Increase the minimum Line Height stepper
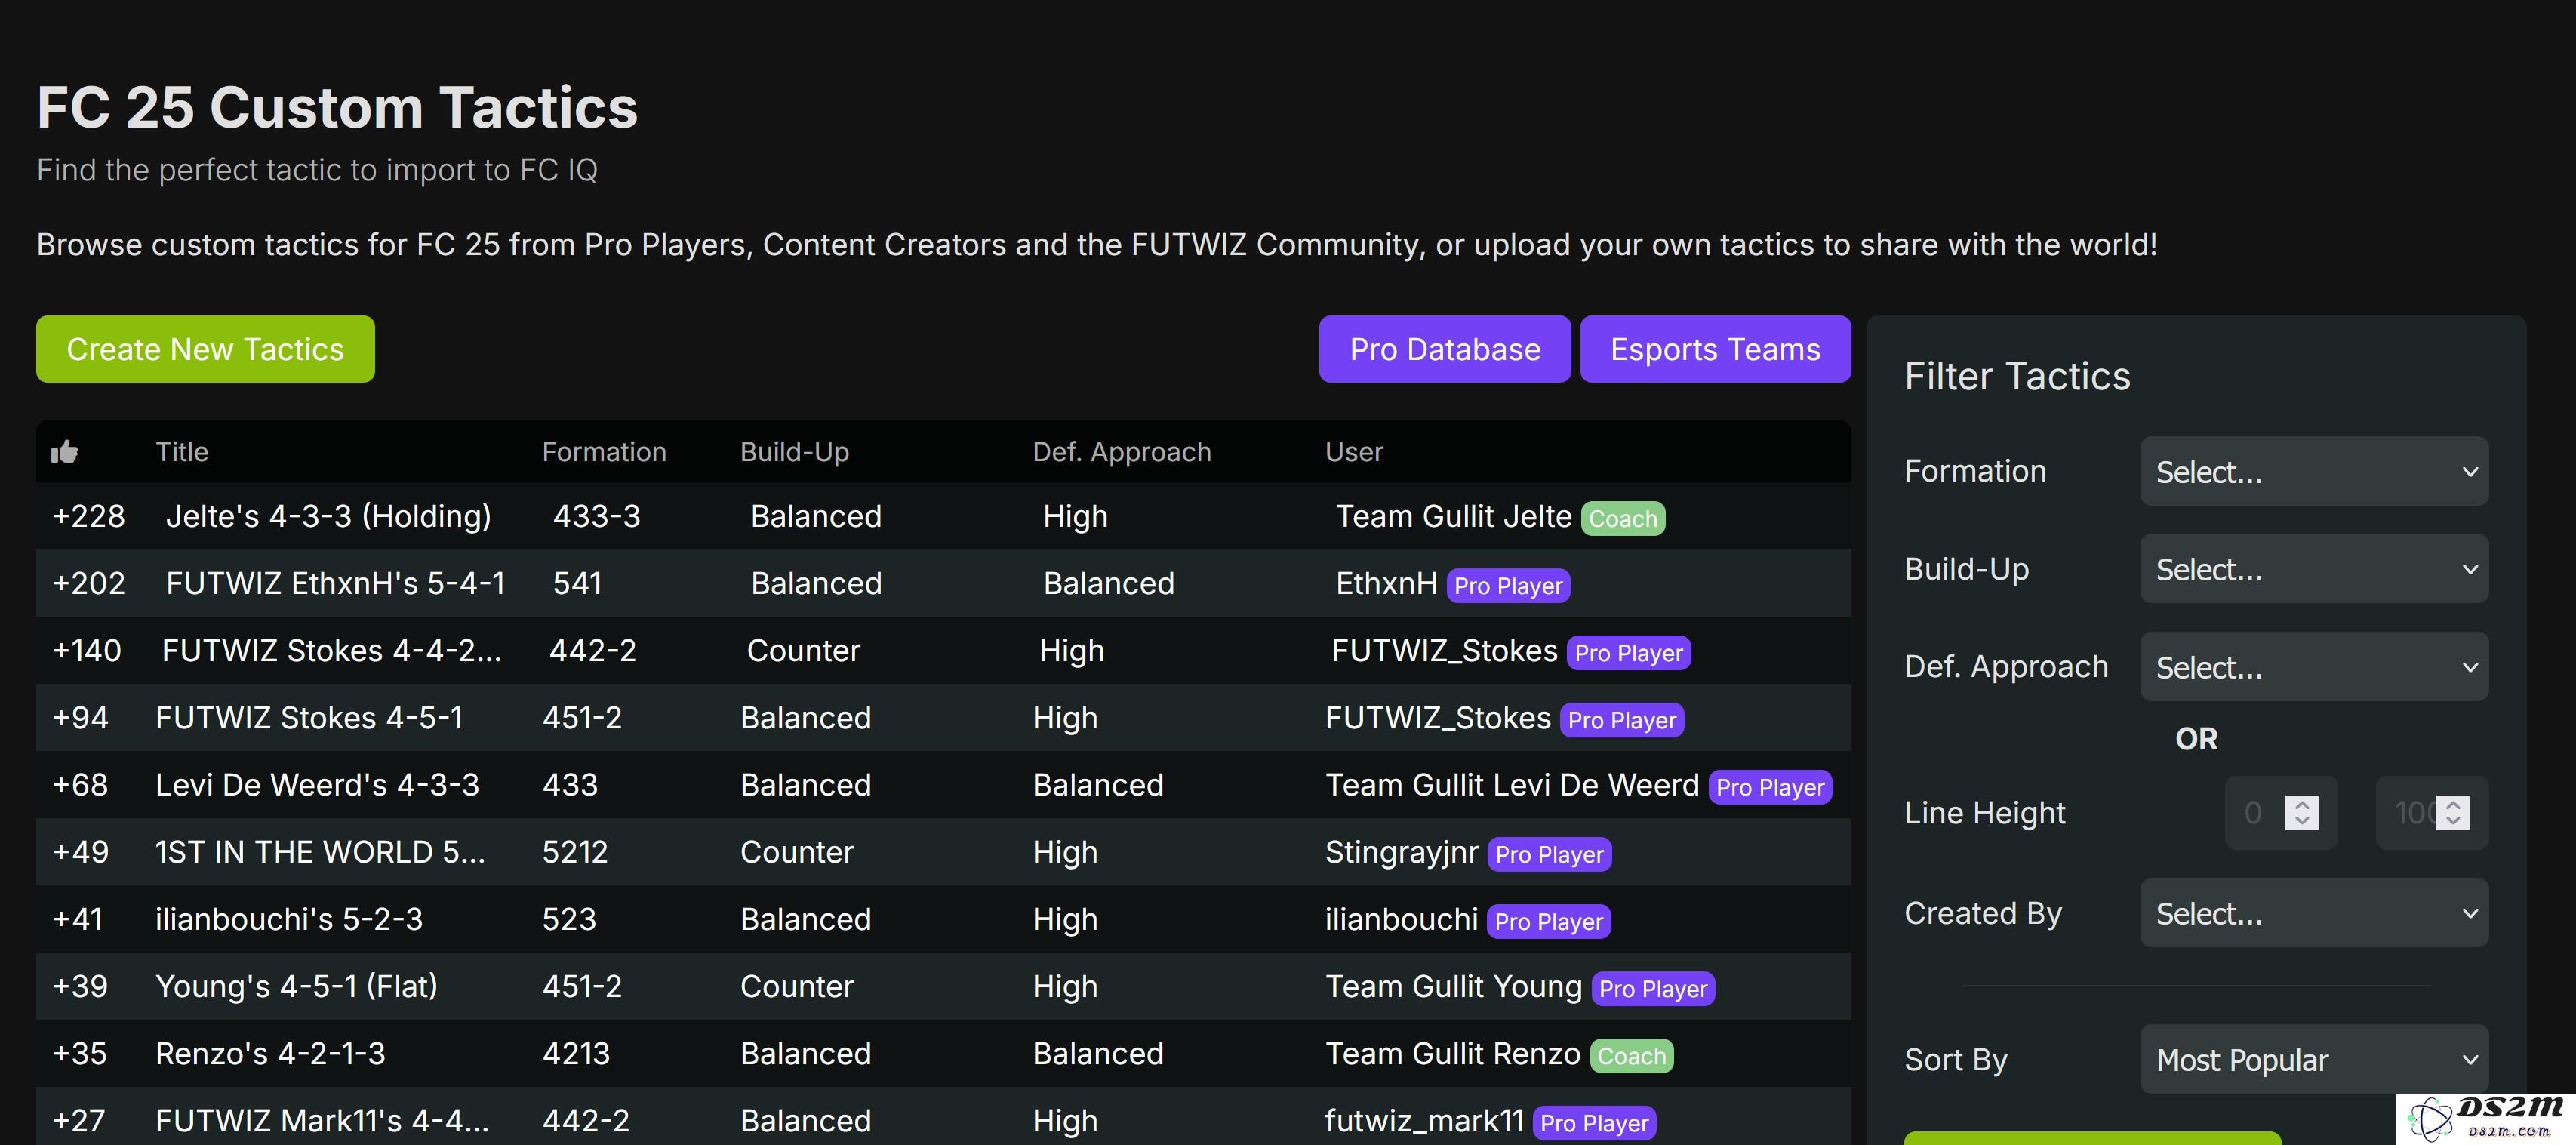2576x1145 pixels. point(2301,804)
